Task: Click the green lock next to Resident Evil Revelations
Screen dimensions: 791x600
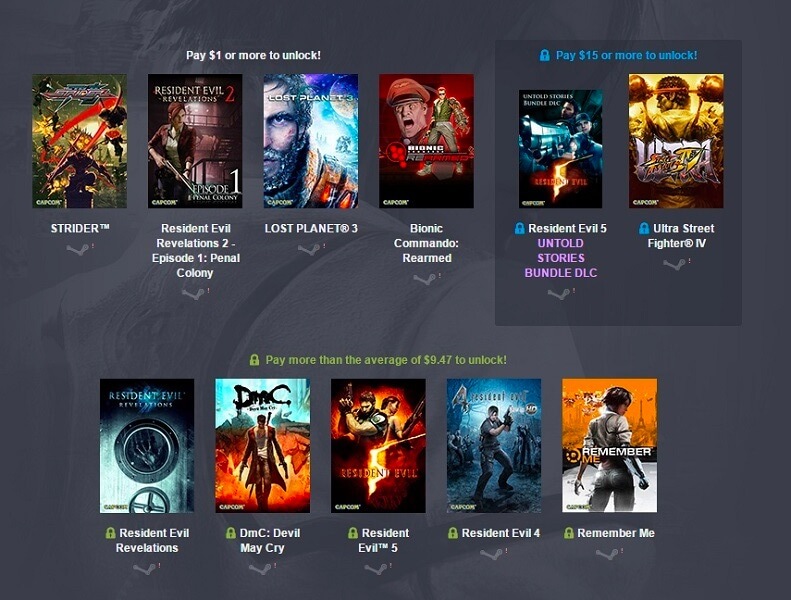Action: [x=110, y=533]
